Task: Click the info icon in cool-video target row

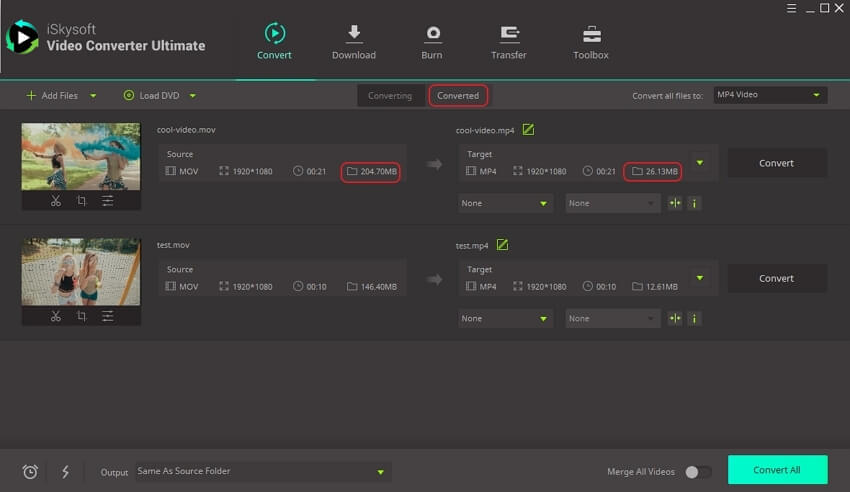Action: [x=694, y=203]
